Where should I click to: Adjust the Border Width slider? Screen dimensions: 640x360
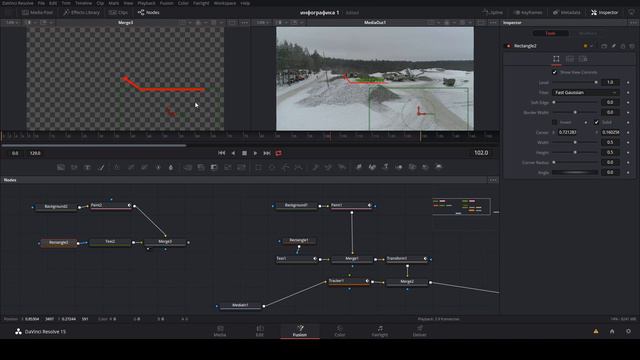click(576, 112)
